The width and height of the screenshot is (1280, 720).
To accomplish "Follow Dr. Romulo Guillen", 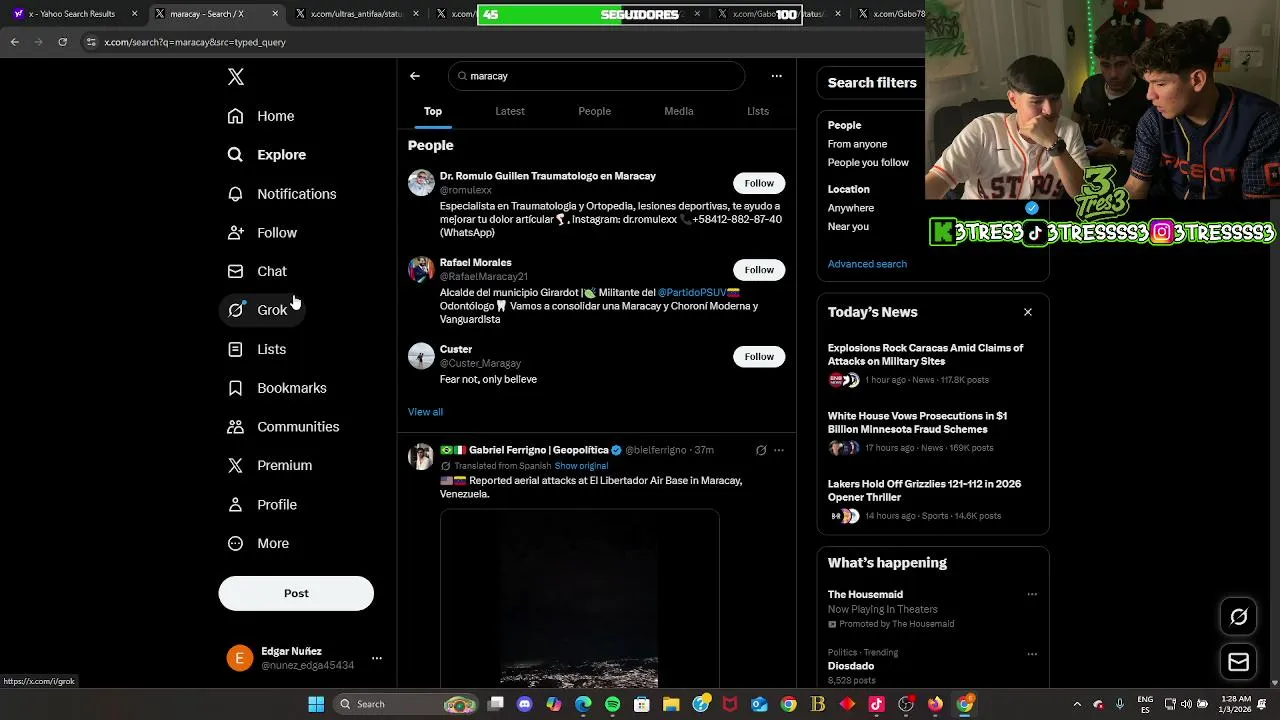I will (759, 183).
